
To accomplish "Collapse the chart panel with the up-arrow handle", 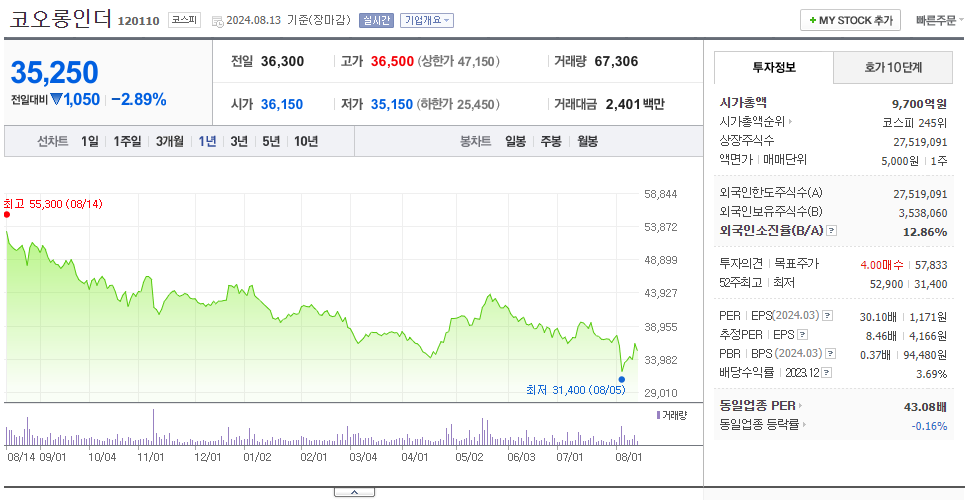I will point(354,492).
